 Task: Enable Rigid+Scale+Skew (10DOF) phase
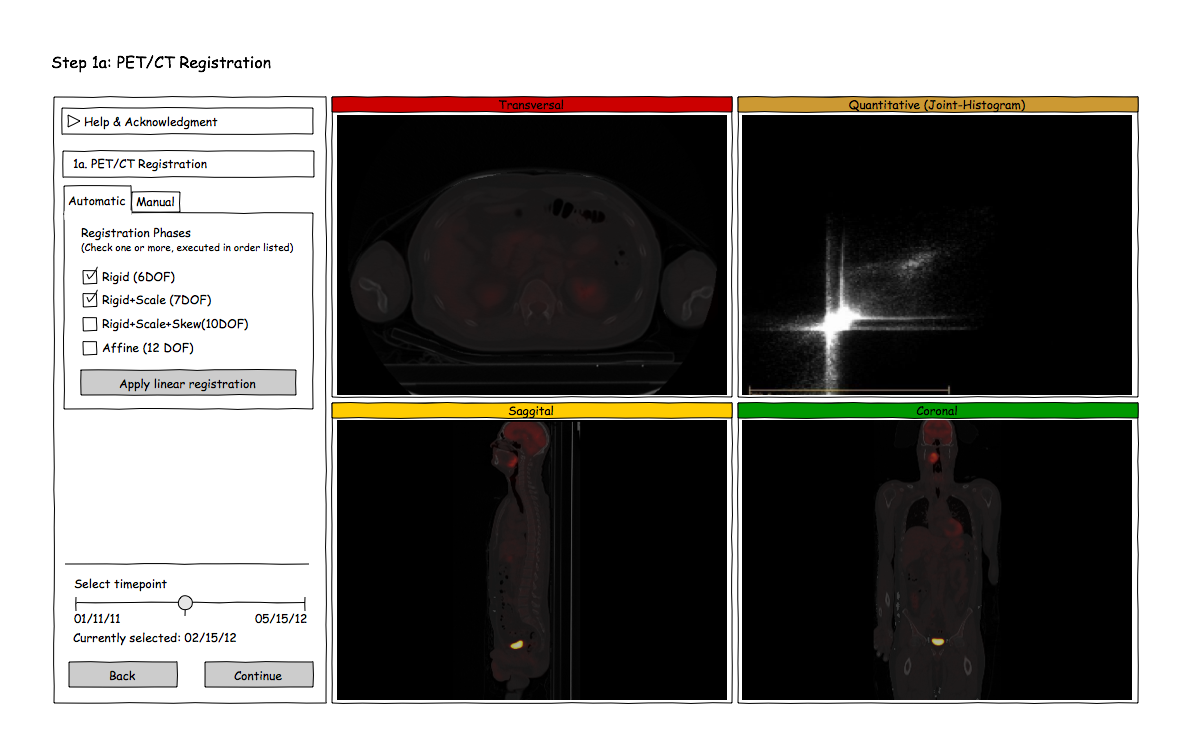(90, 324)
